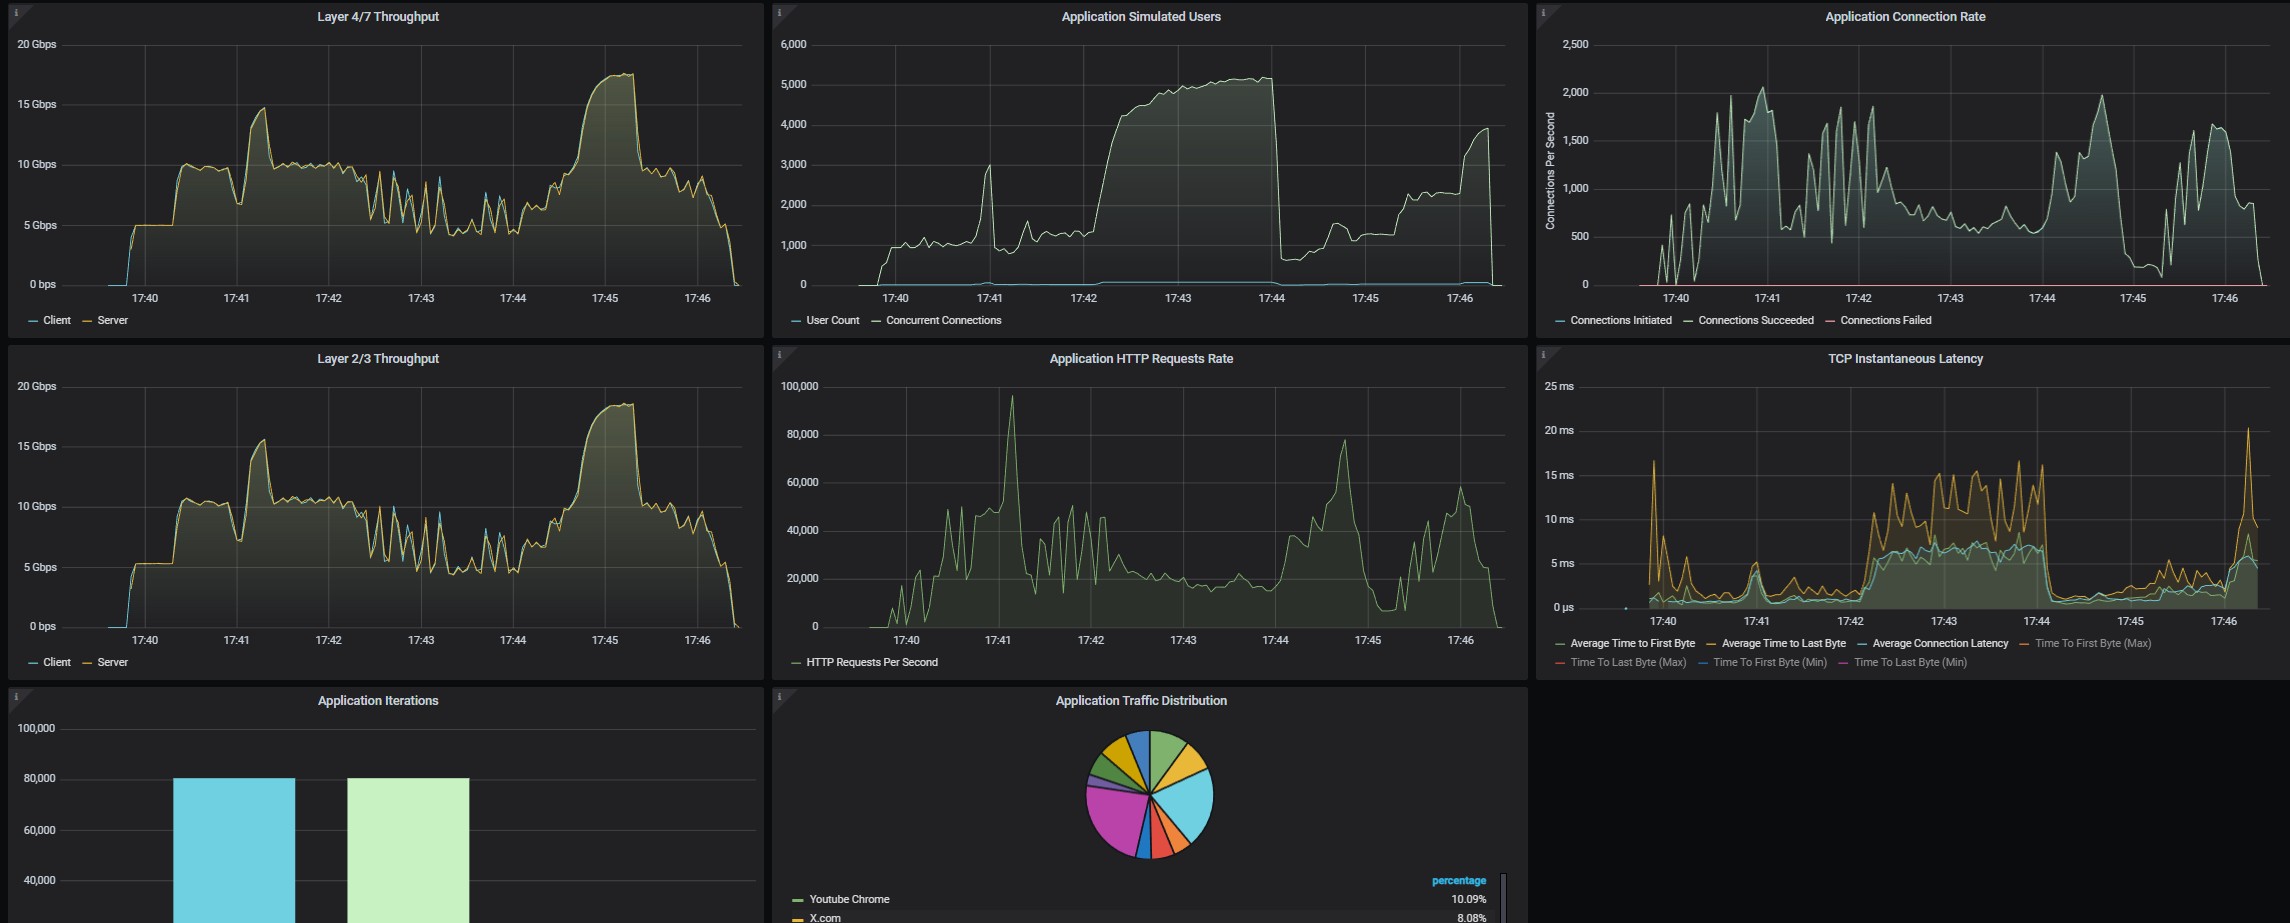Click the traffic distribution legend scrollbar
2290x923 pixels.
pos(1503,898)
